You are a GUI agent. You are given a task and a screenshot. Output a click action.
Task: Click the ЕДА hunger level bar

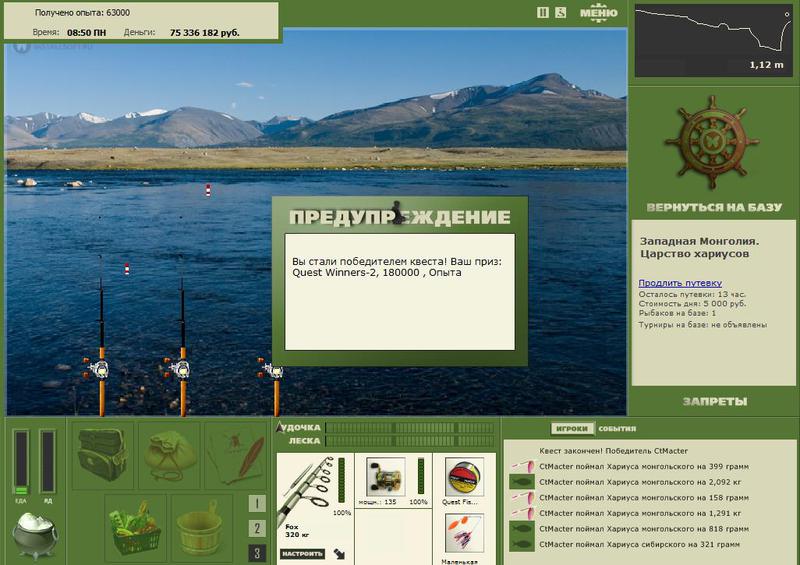pos(21,462)
